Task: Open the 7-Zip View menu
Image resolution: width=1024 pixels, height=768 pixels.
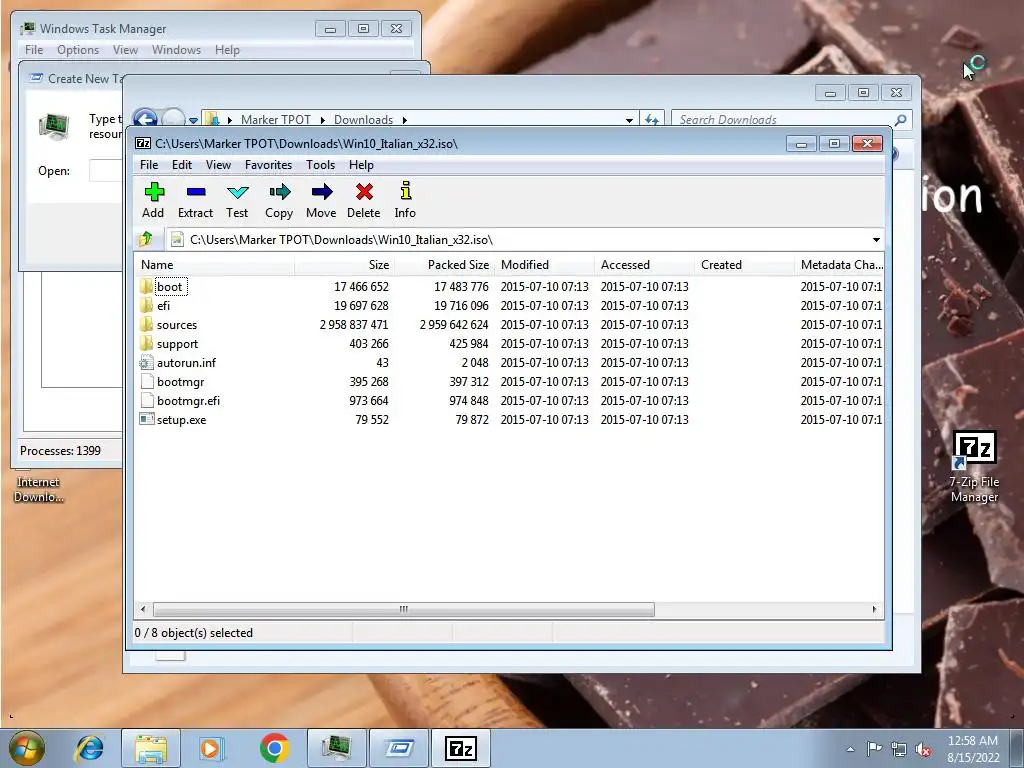Action: [218, 165]
